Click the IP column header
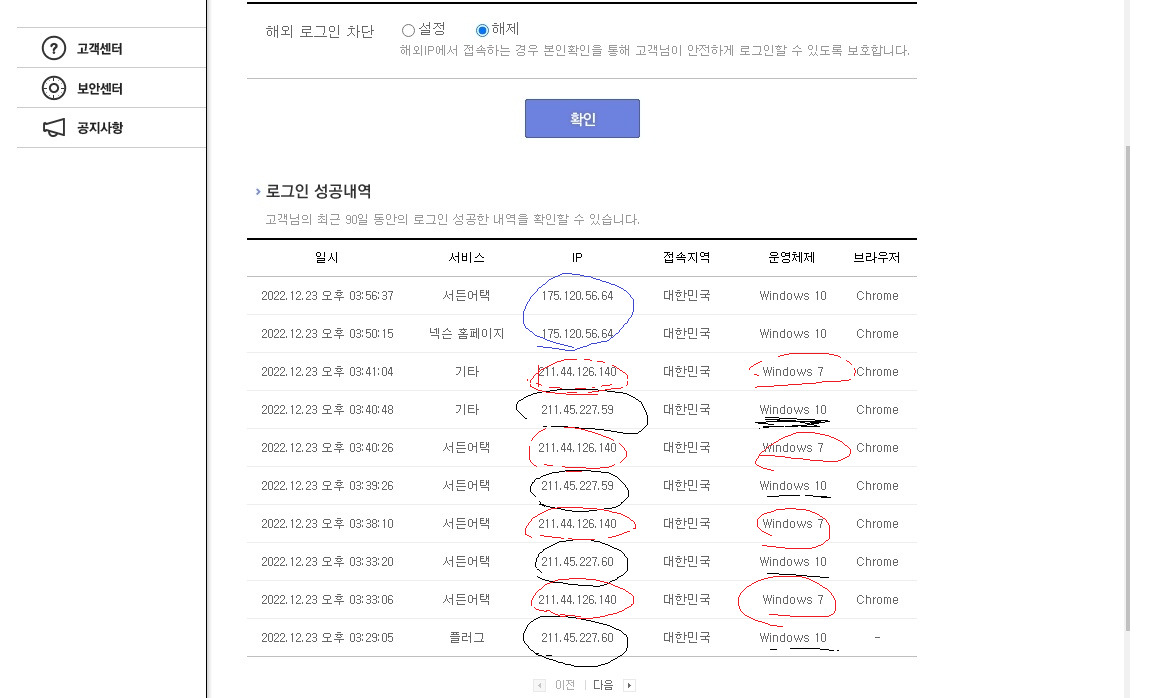This screenshot has height=698, width=1152. 577,258
